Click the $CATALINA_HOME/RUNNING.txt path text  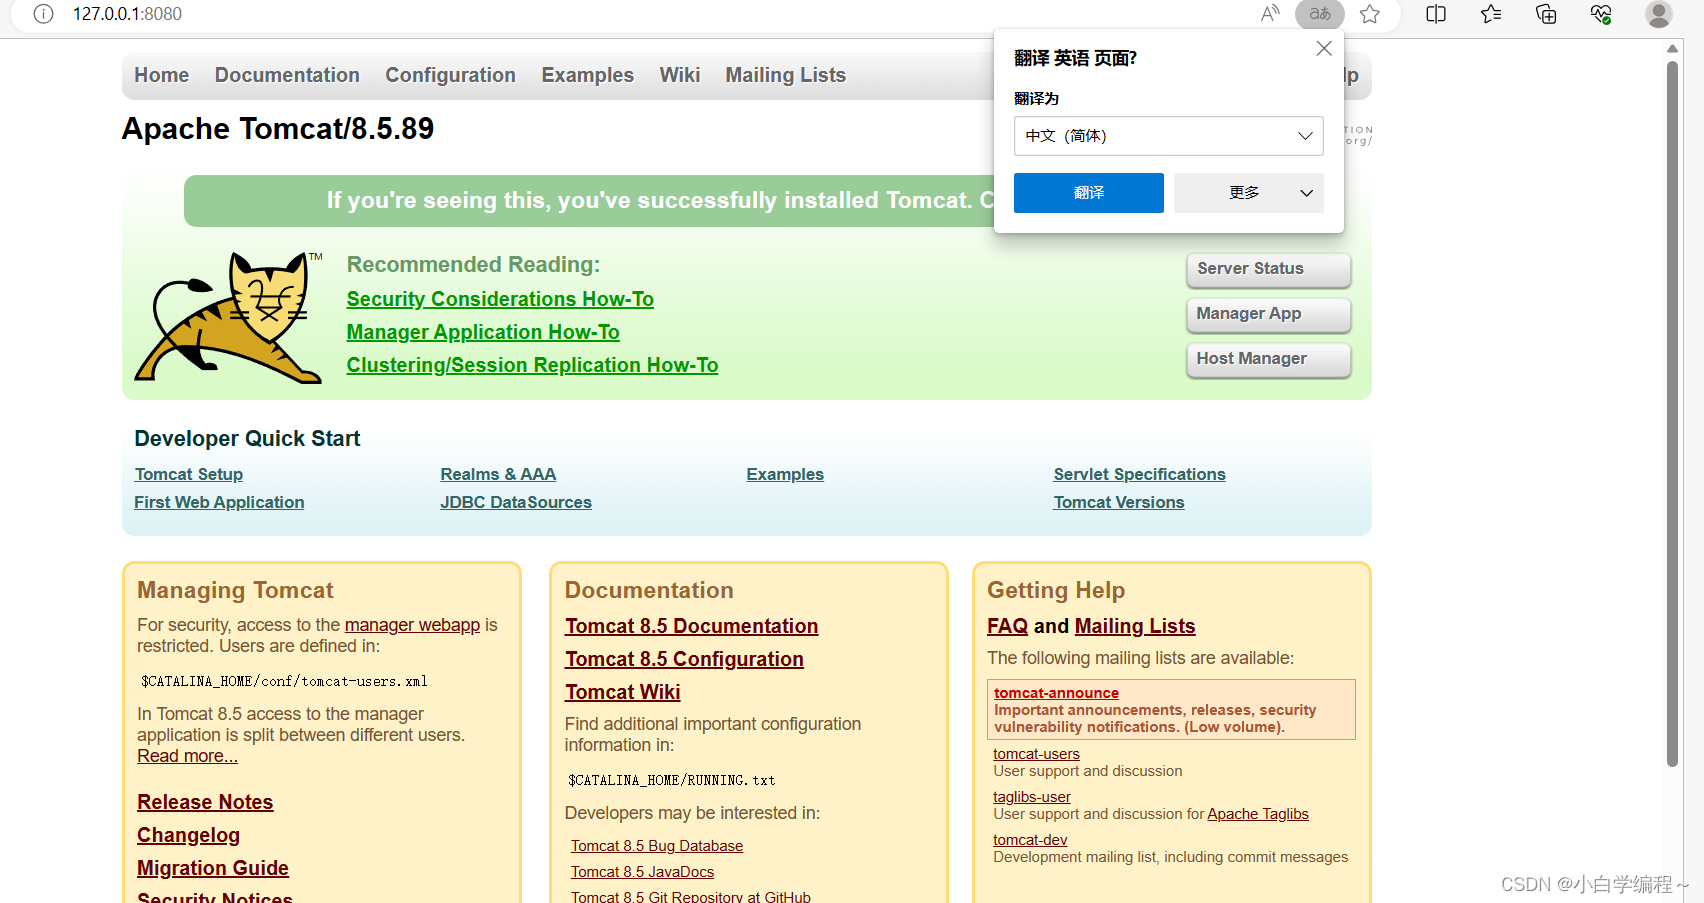point(671,780)
